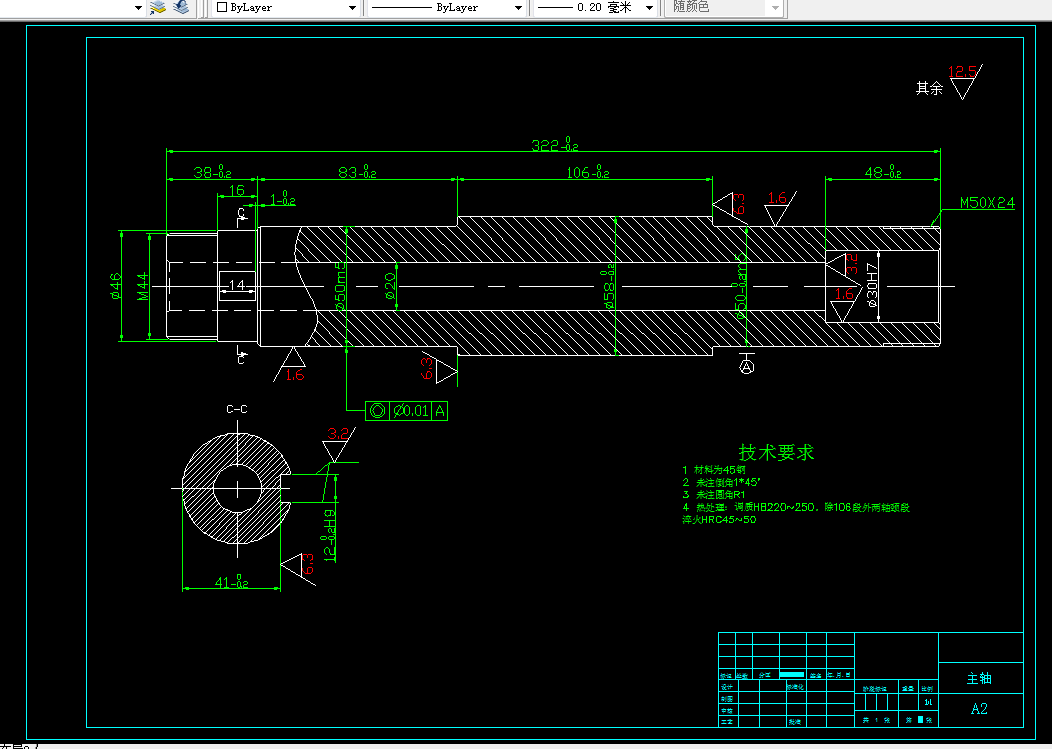This screenshot has height=749, width=1052.
Task: Select the 其余 text label
Action: point(930,88)
